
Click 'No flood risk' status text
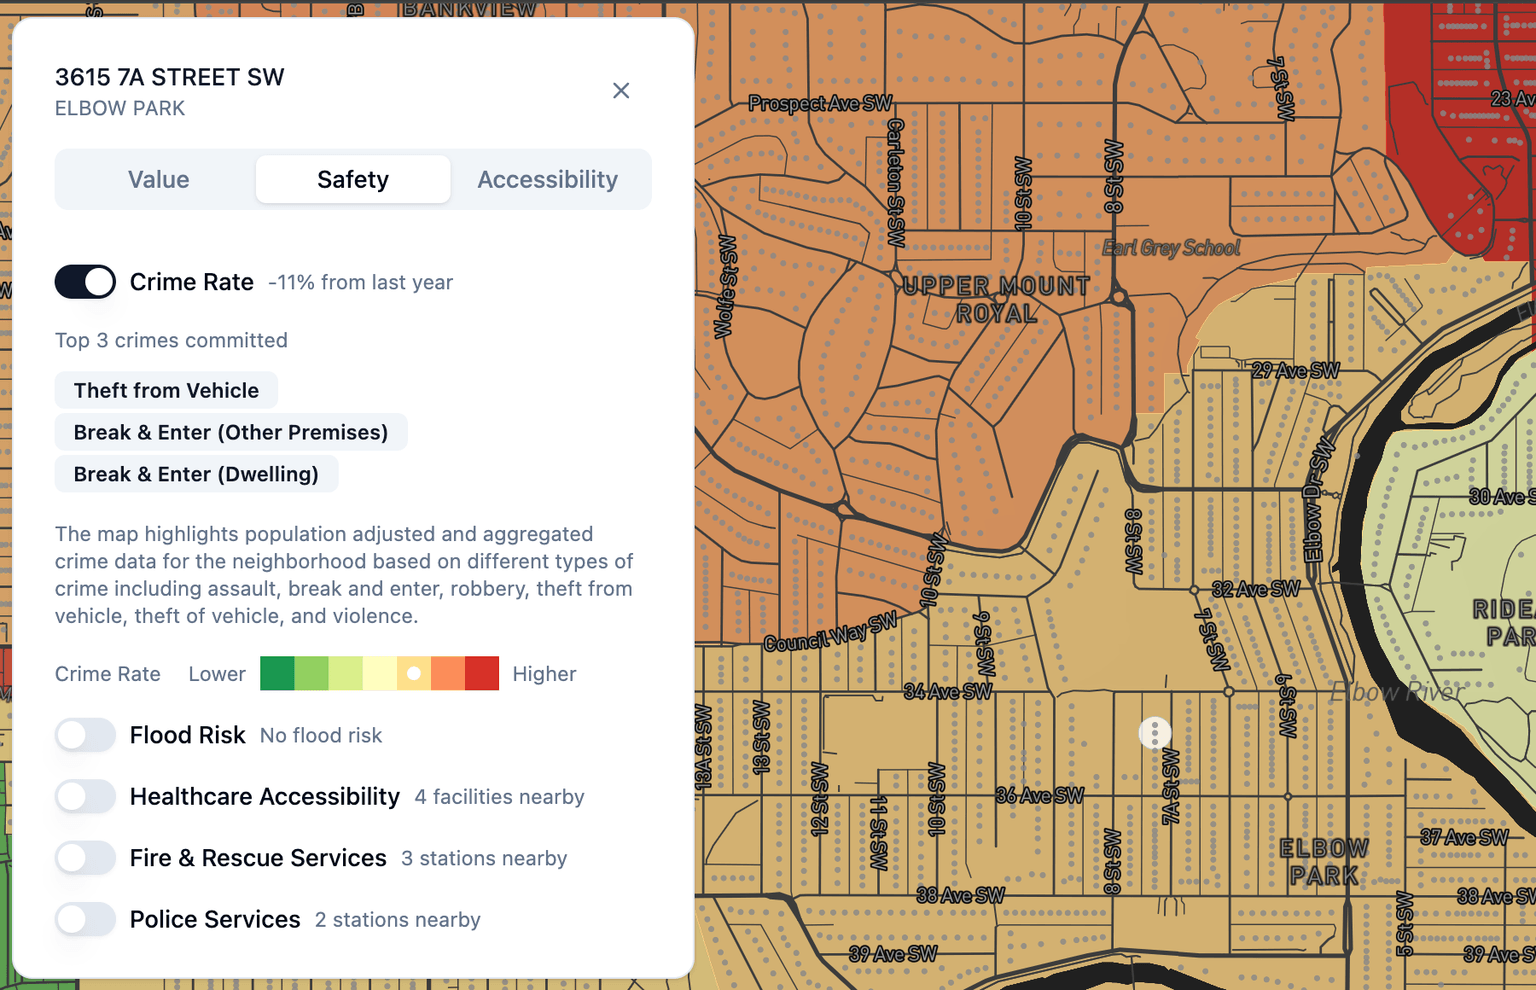point(321,736)
